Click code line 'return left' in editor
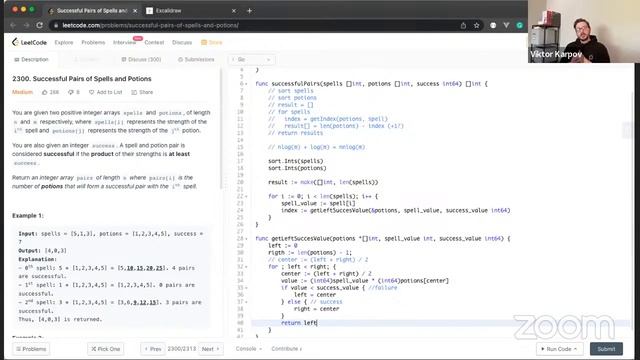The height and width of the screenshot is (360, 640). tap(299, 323)
